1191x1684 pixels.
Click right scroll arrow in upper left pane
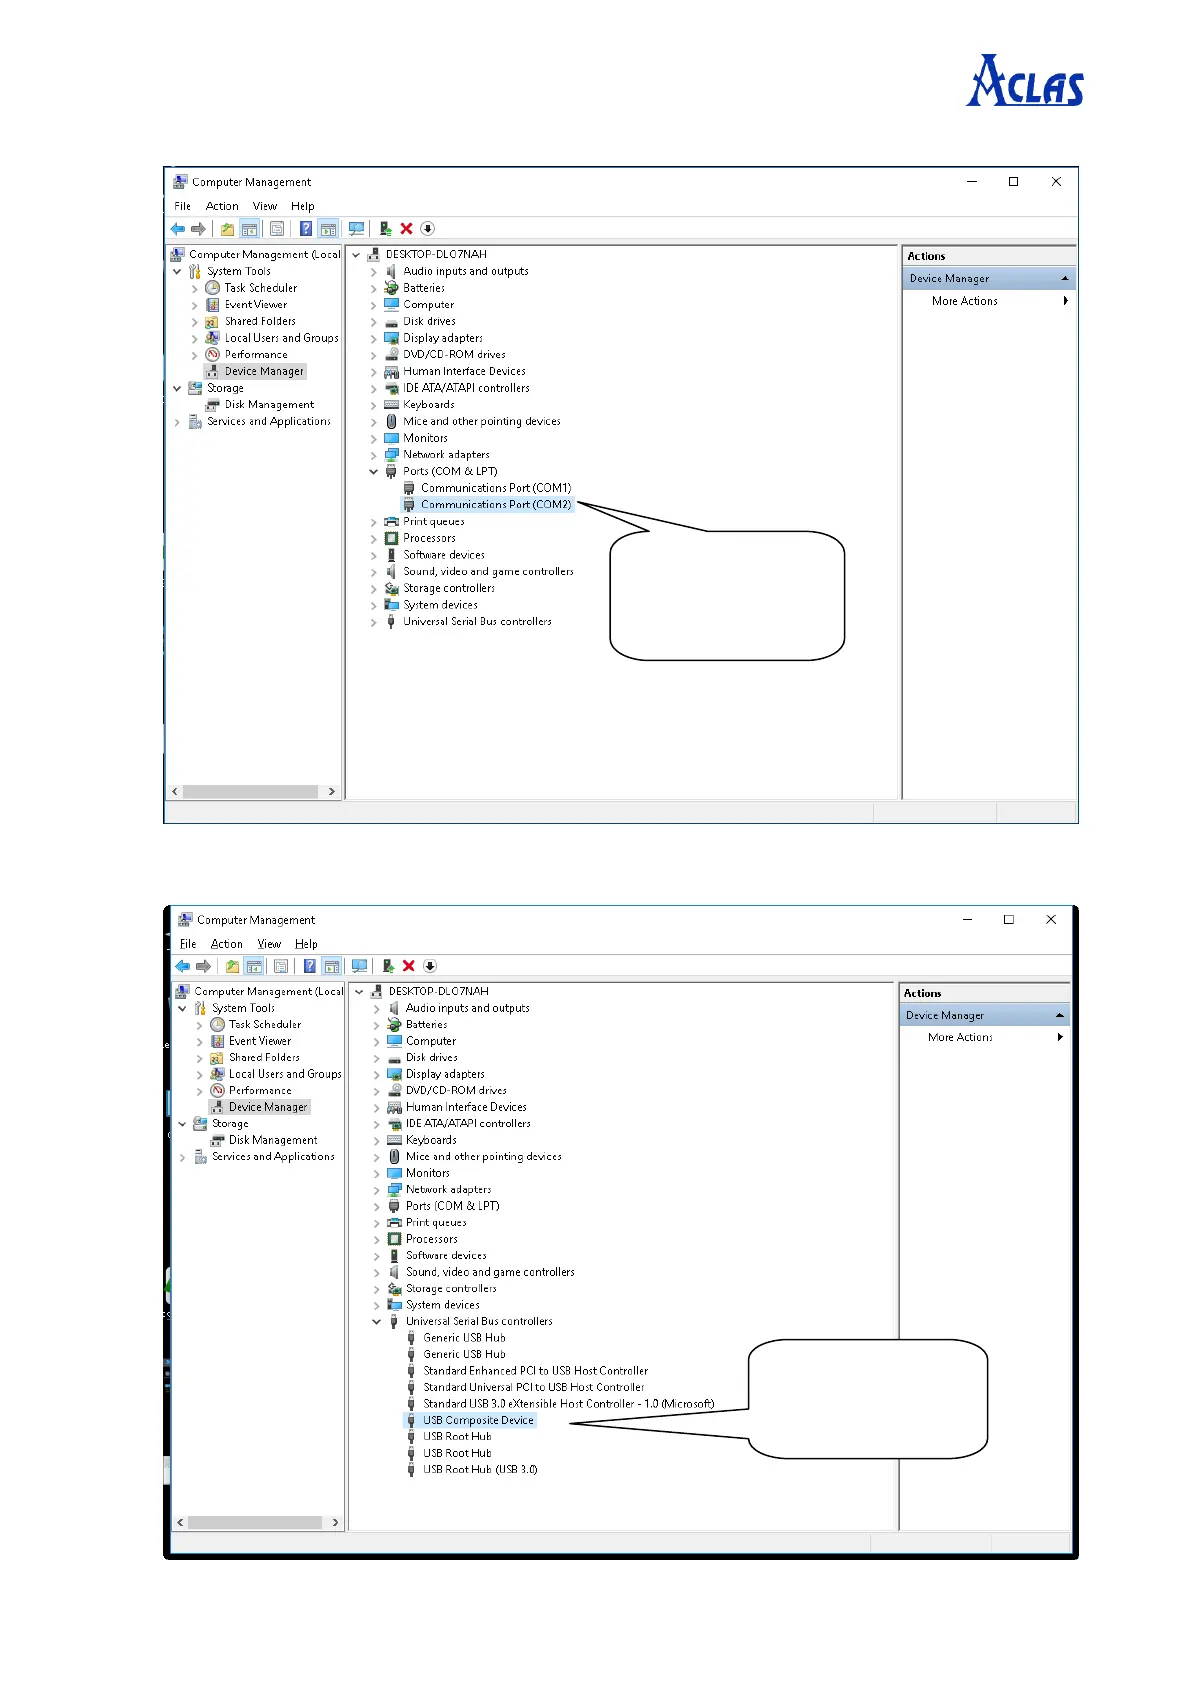[332, 791]
